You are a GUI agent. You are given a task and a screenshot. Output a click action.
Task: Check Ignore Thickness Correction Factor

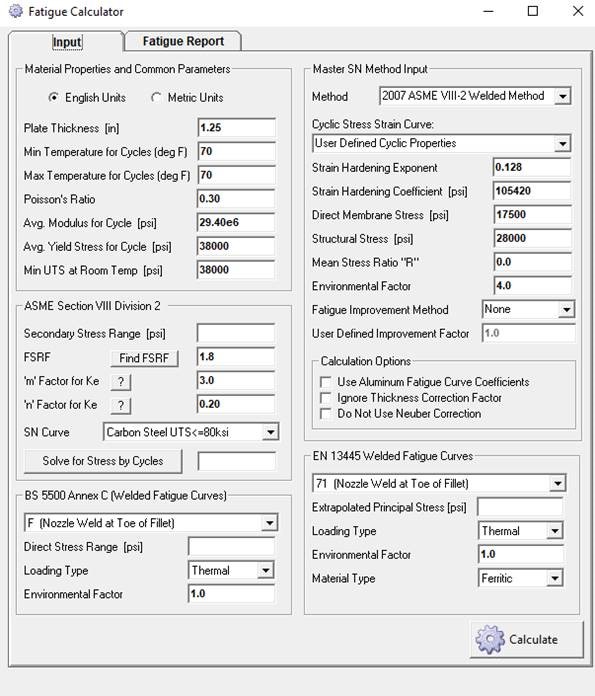coord(325,398)
